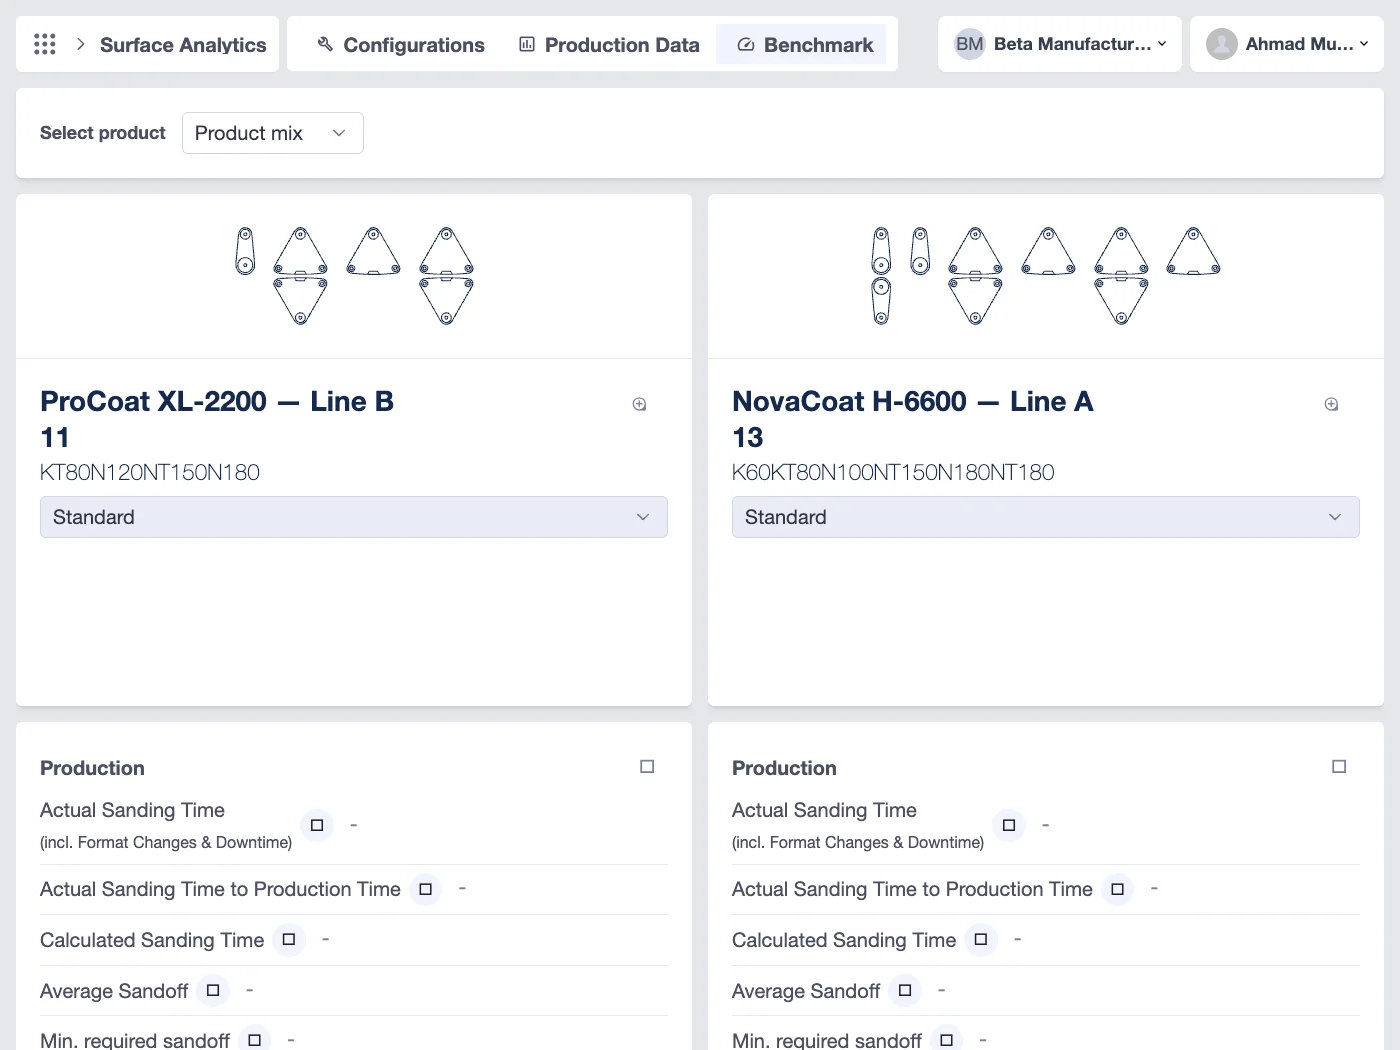Image resolution: width=1400 pixels, height=1050 pixels.
Task: Open Beta Manufacturing organization selector
Action: 1060,44
